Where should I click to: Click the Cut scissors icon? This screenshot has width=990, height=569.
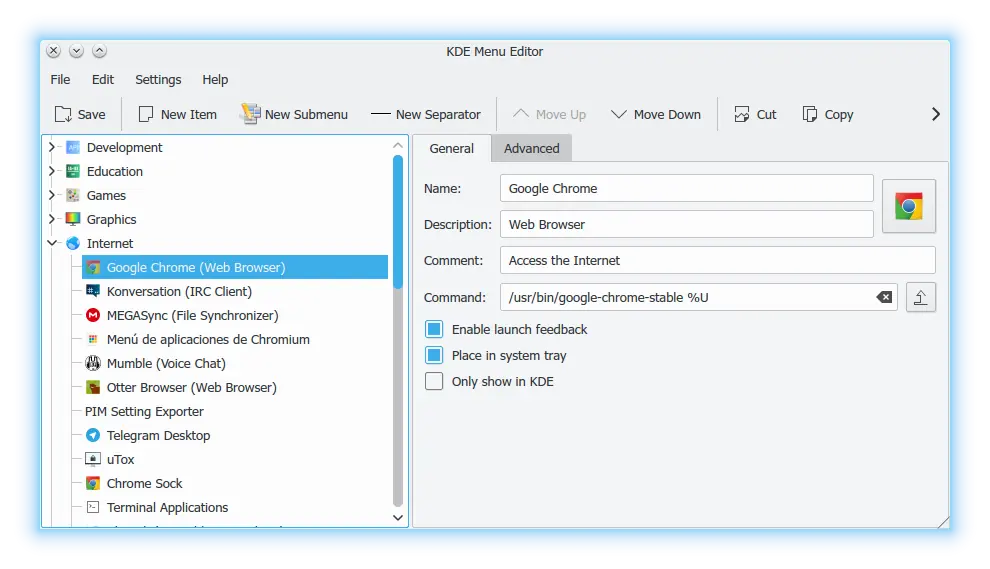point(742,114)
